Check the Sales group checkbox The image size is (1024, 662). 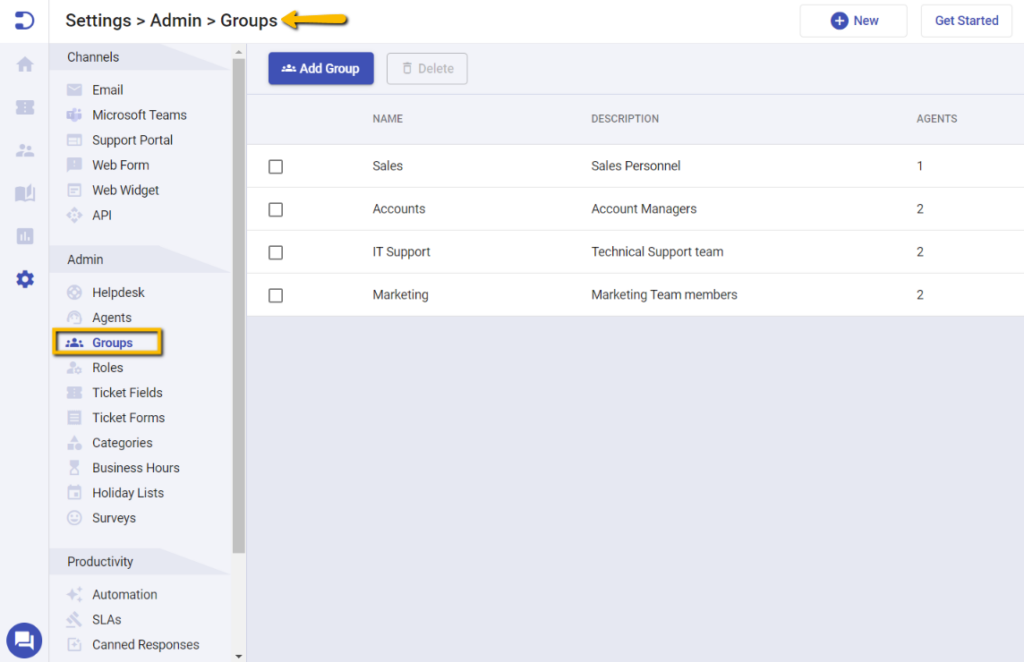pos(276,166)
